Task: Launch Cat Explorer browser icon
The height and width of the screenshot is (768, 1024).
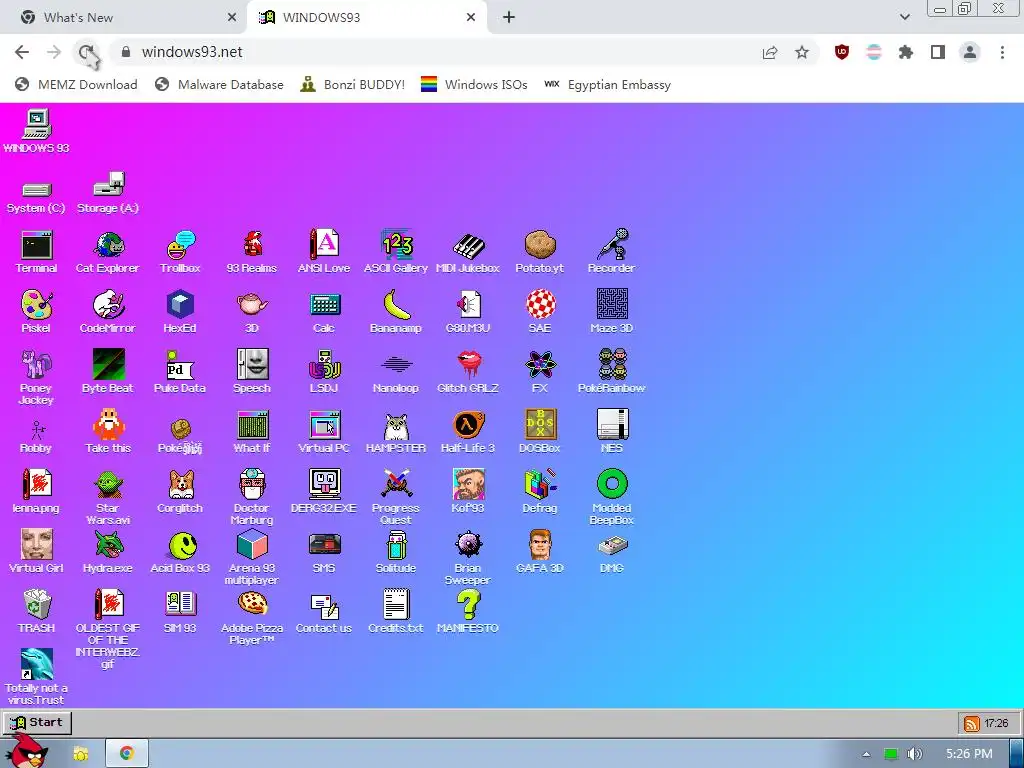Action: pyautogui.click(x=108, y=251)
